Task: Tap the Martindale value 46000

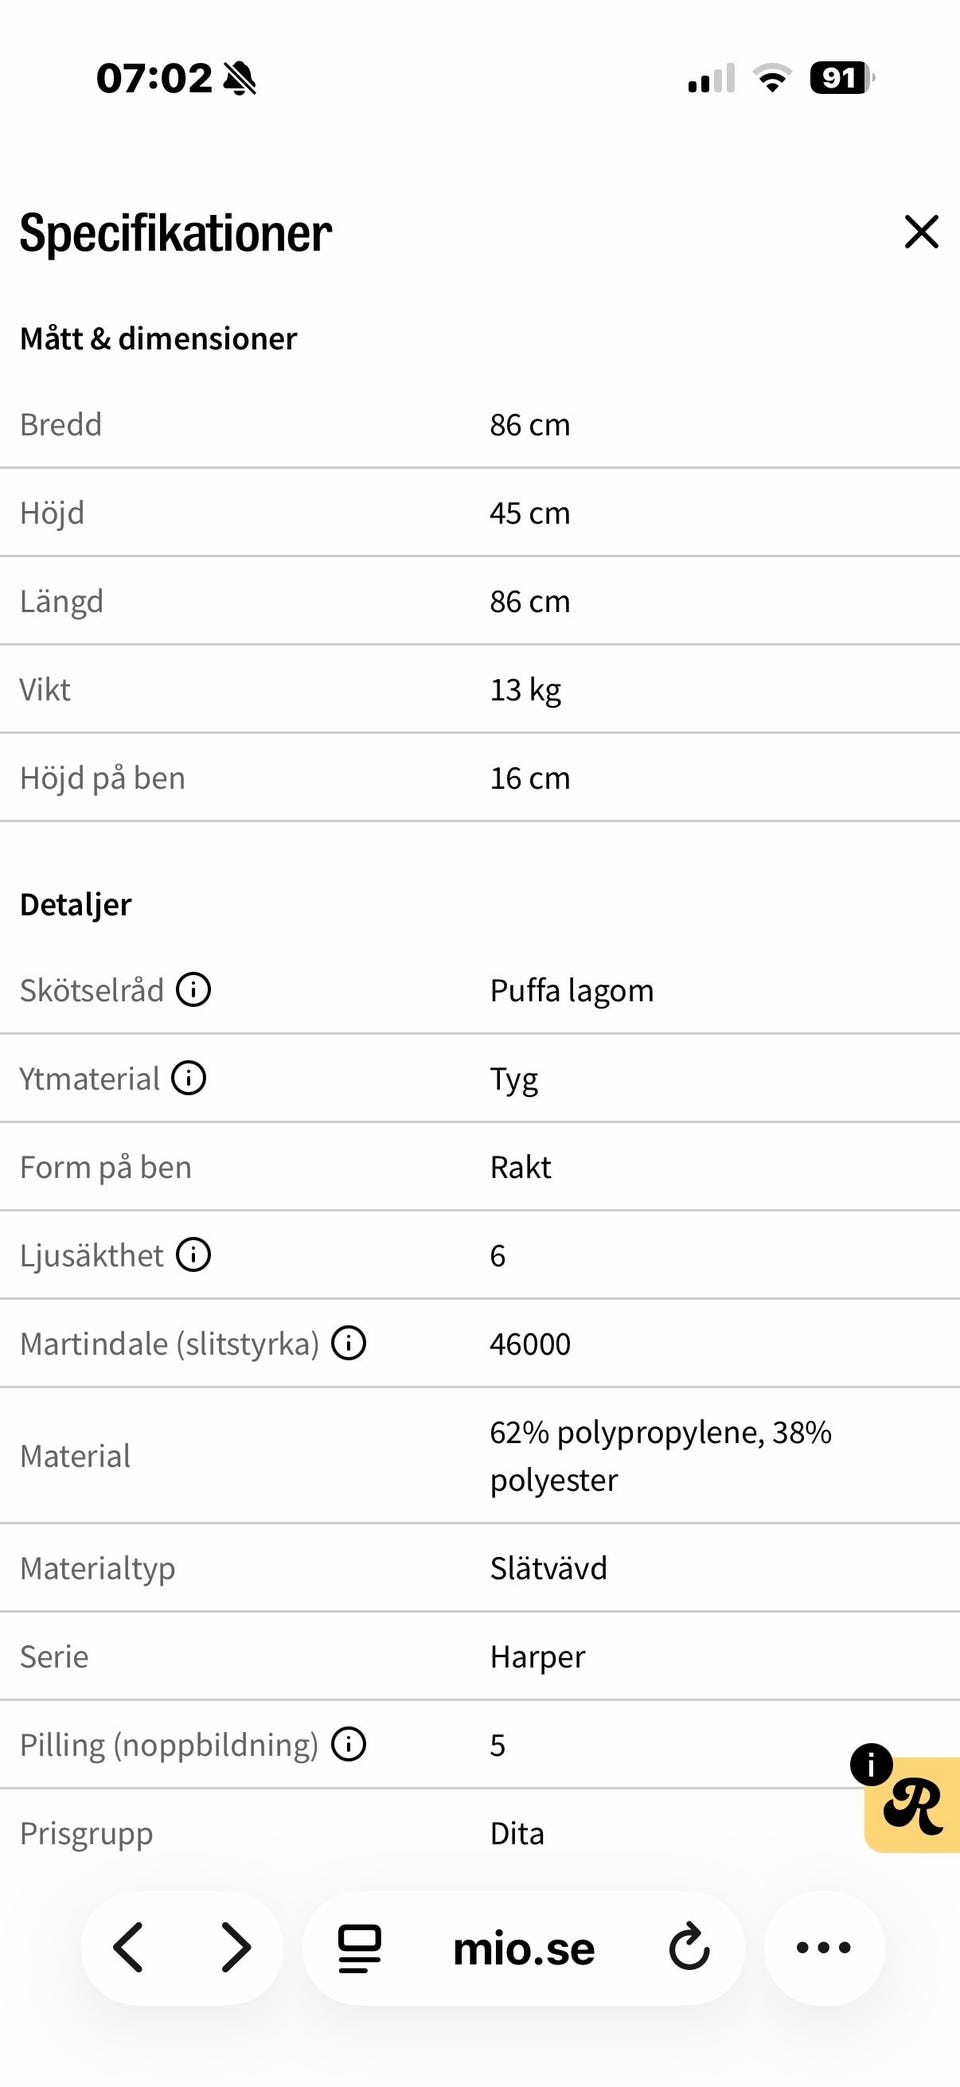Action: (530, 1344)
